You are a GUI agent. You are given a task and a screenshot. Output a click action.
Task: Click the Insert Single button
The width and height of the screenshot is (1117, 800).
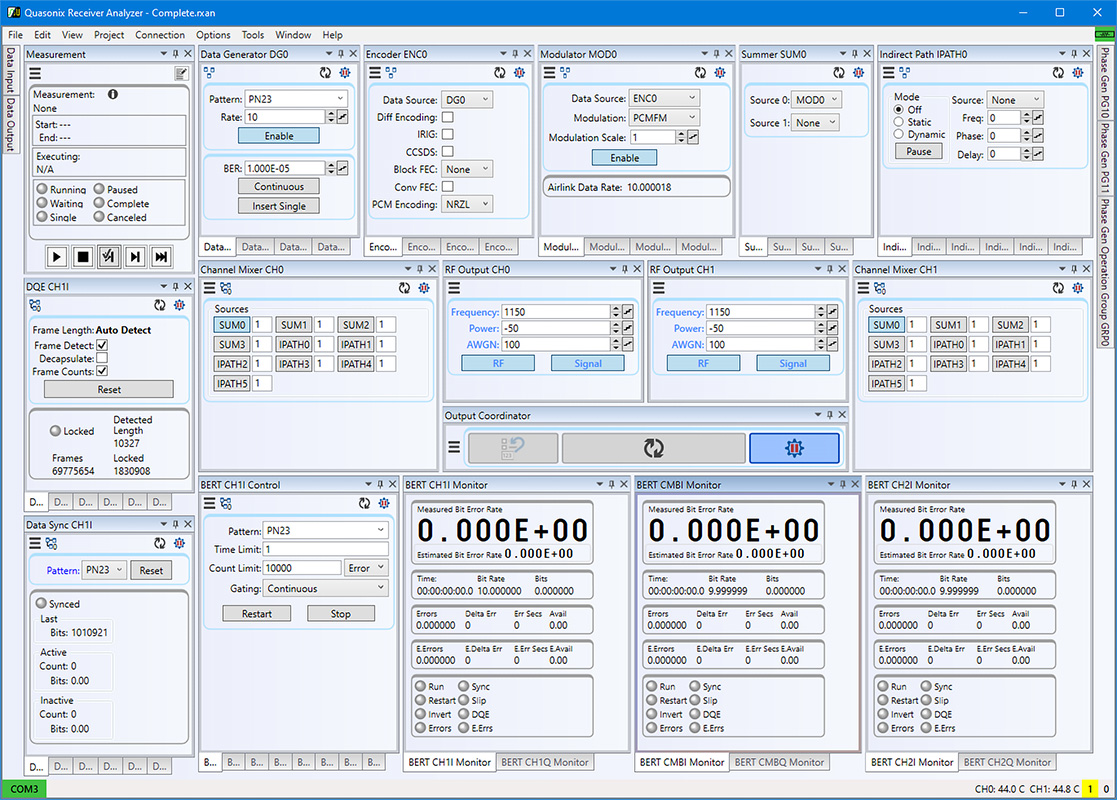pyautogui.click(x=279, y=206)
